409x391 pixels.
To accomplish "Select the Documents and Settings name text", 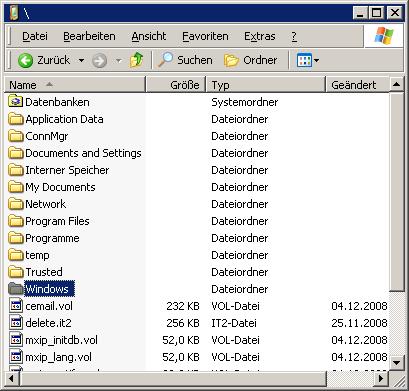I will coord(83,153).
